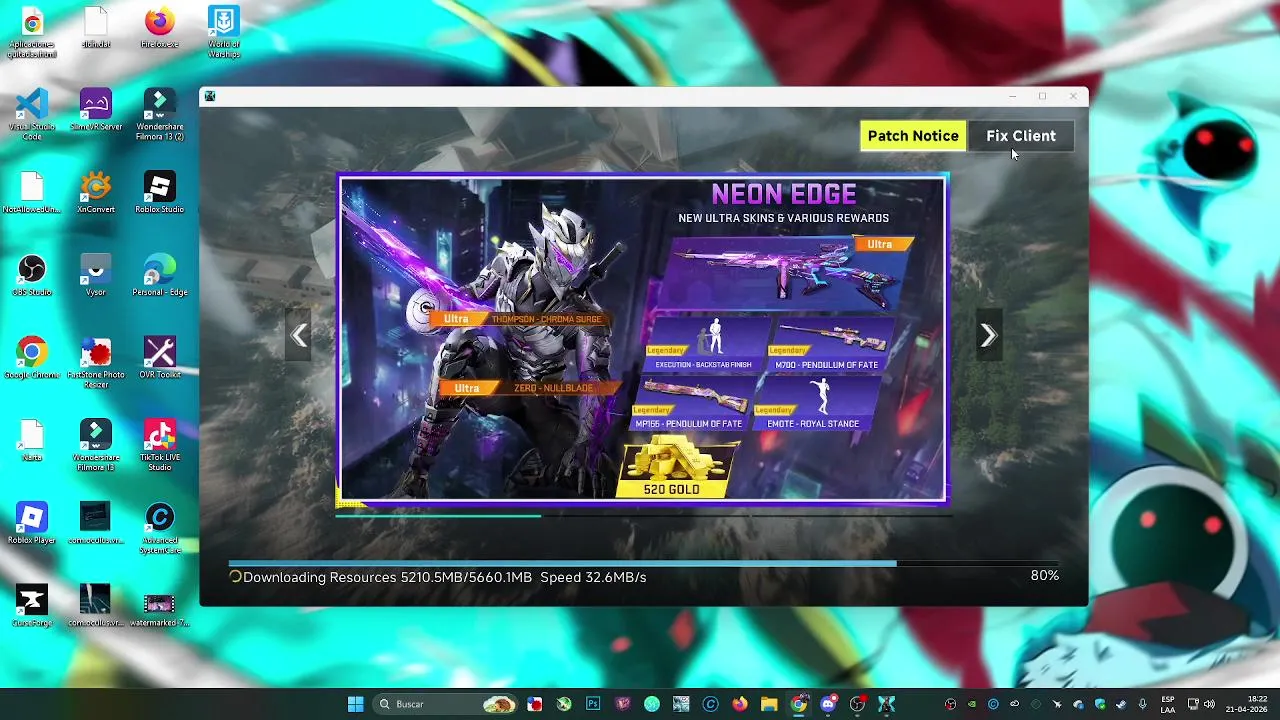Open Discord from the taskbar

(x=828, y=704)
